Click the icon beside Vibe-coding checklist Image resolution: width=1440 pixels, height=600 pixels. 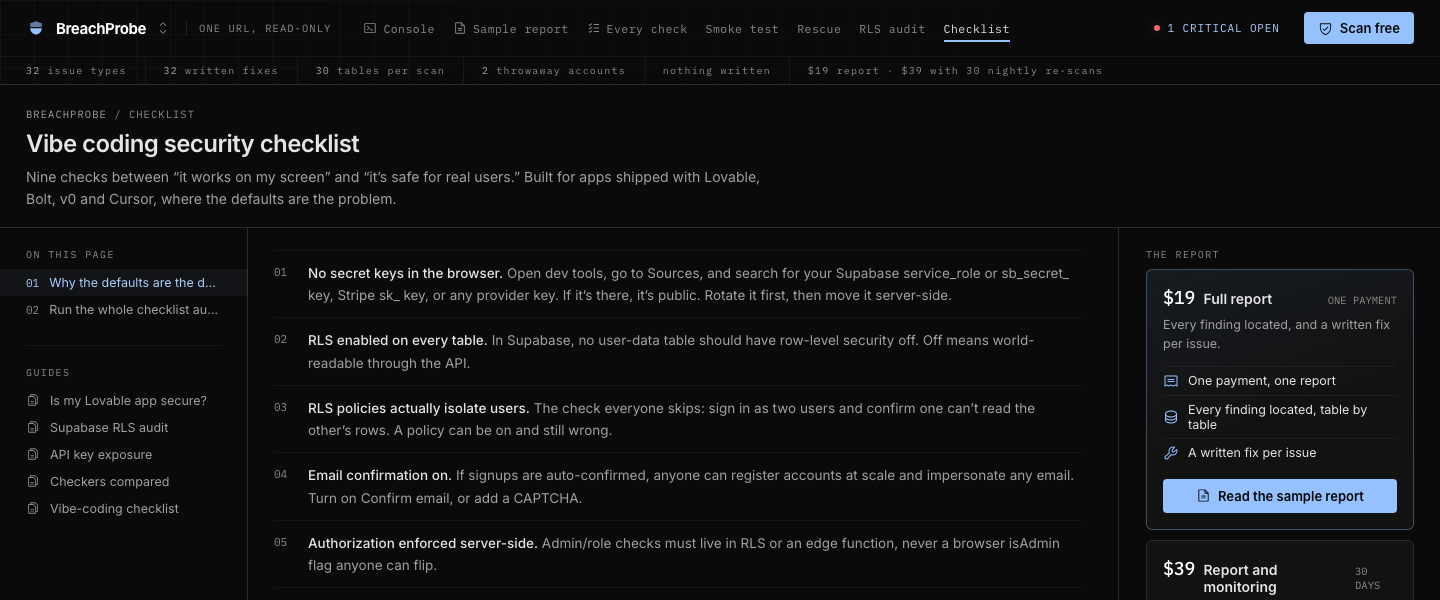[33, 509]
